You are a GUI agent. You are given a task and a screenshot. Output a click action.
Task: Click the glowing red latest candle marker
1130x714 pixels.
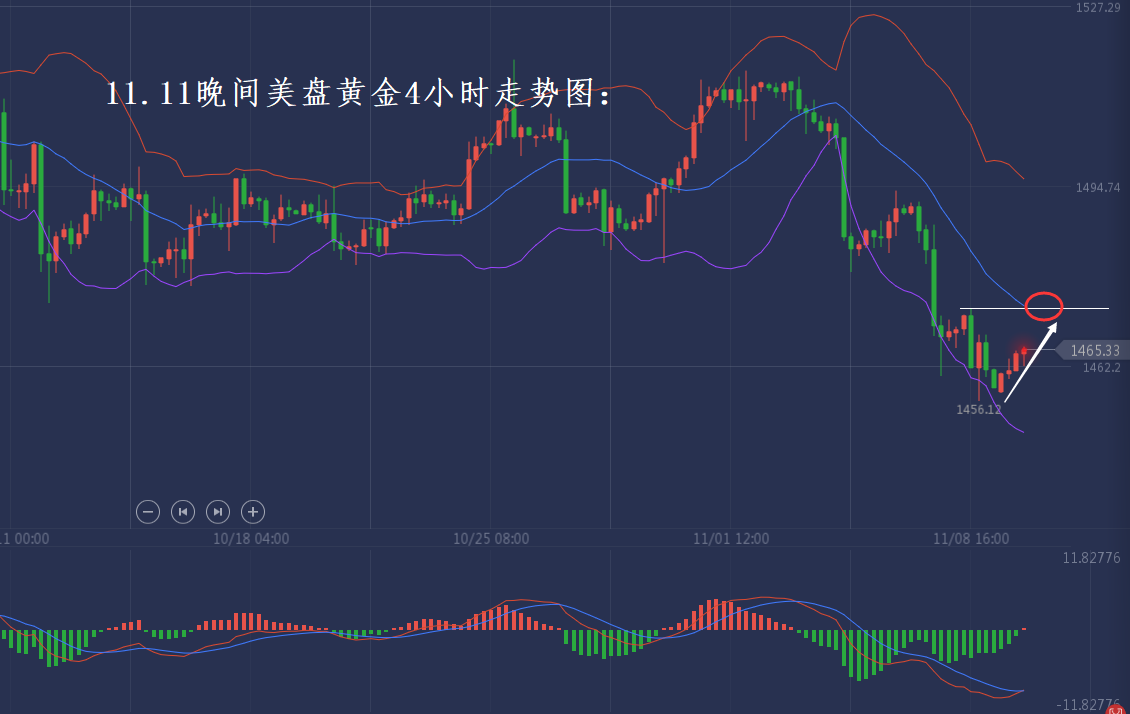point(1024,351)
